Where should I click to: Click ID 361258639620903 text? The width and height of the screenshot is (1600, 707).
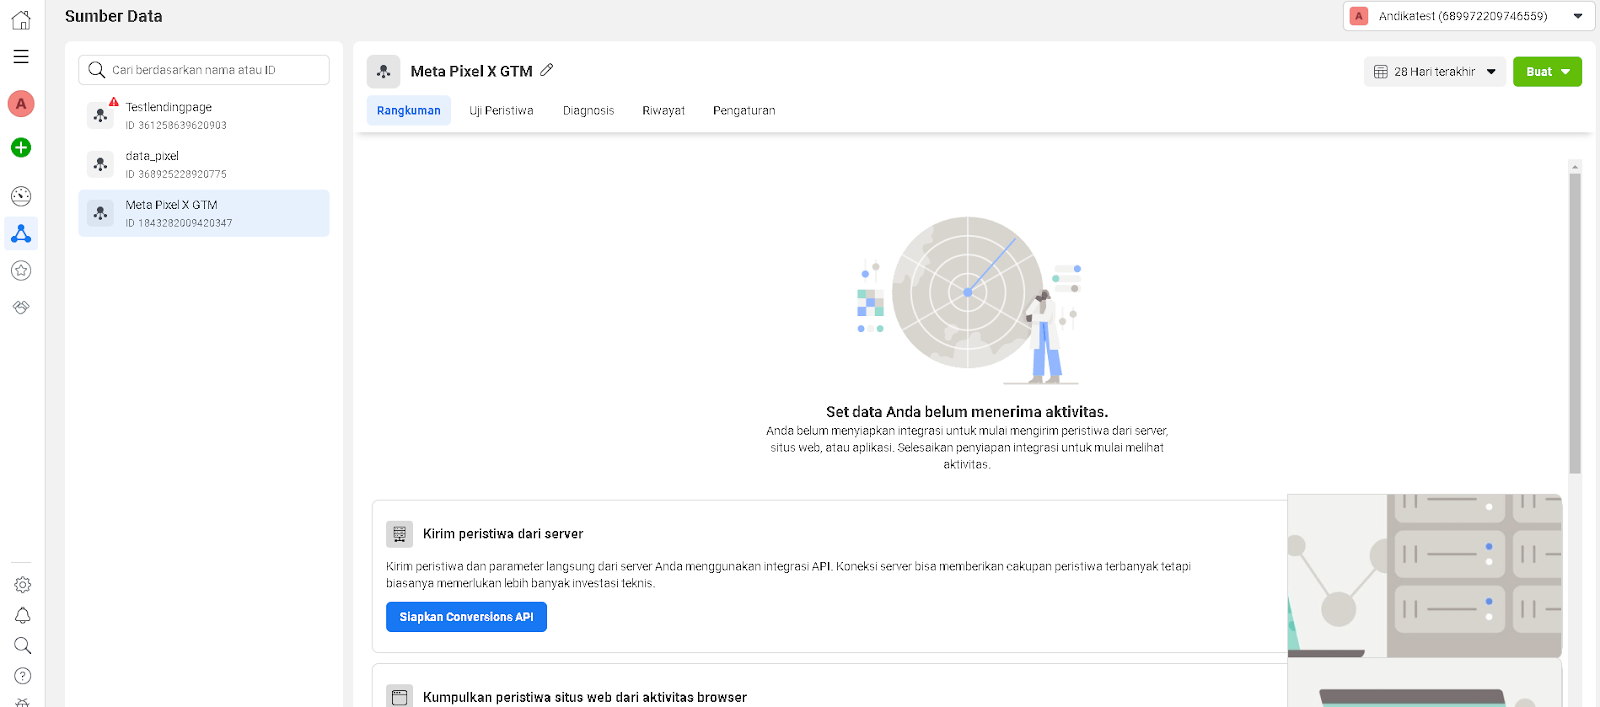(176, 125)
